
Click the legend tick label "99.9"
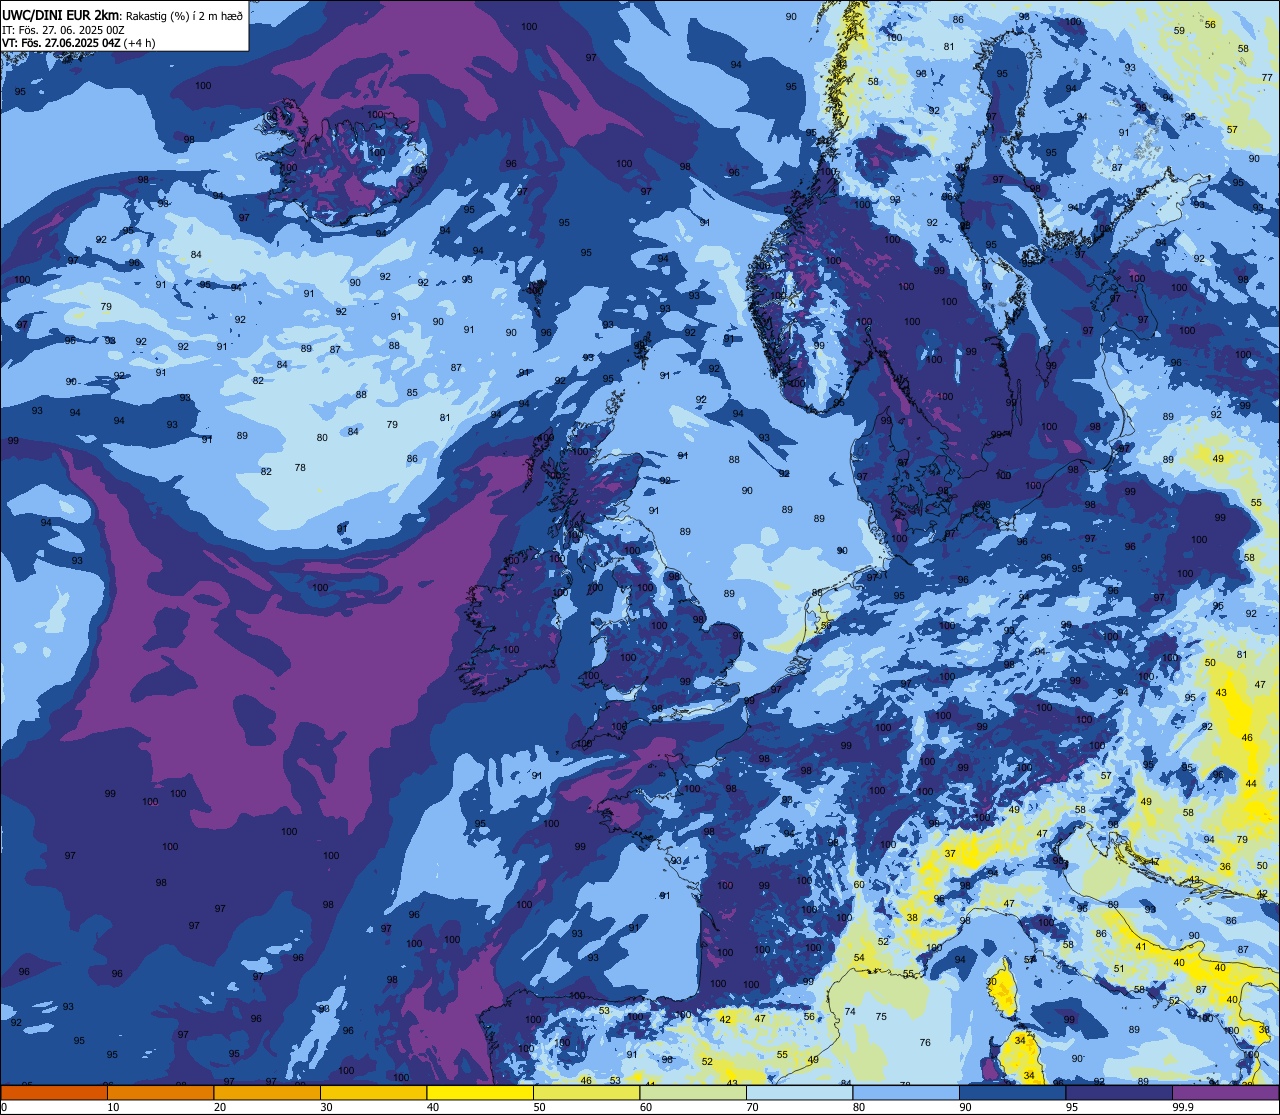[x=1184, y=1107]
